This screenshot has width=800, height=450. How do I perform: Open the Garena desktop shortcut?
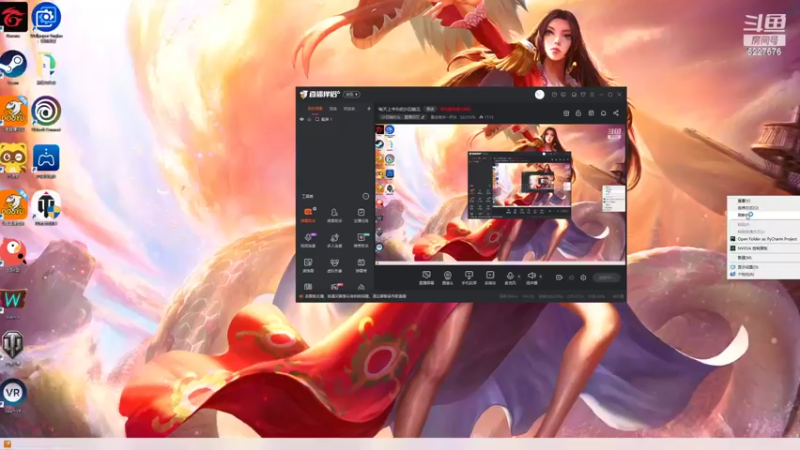[x=13, y=19]
